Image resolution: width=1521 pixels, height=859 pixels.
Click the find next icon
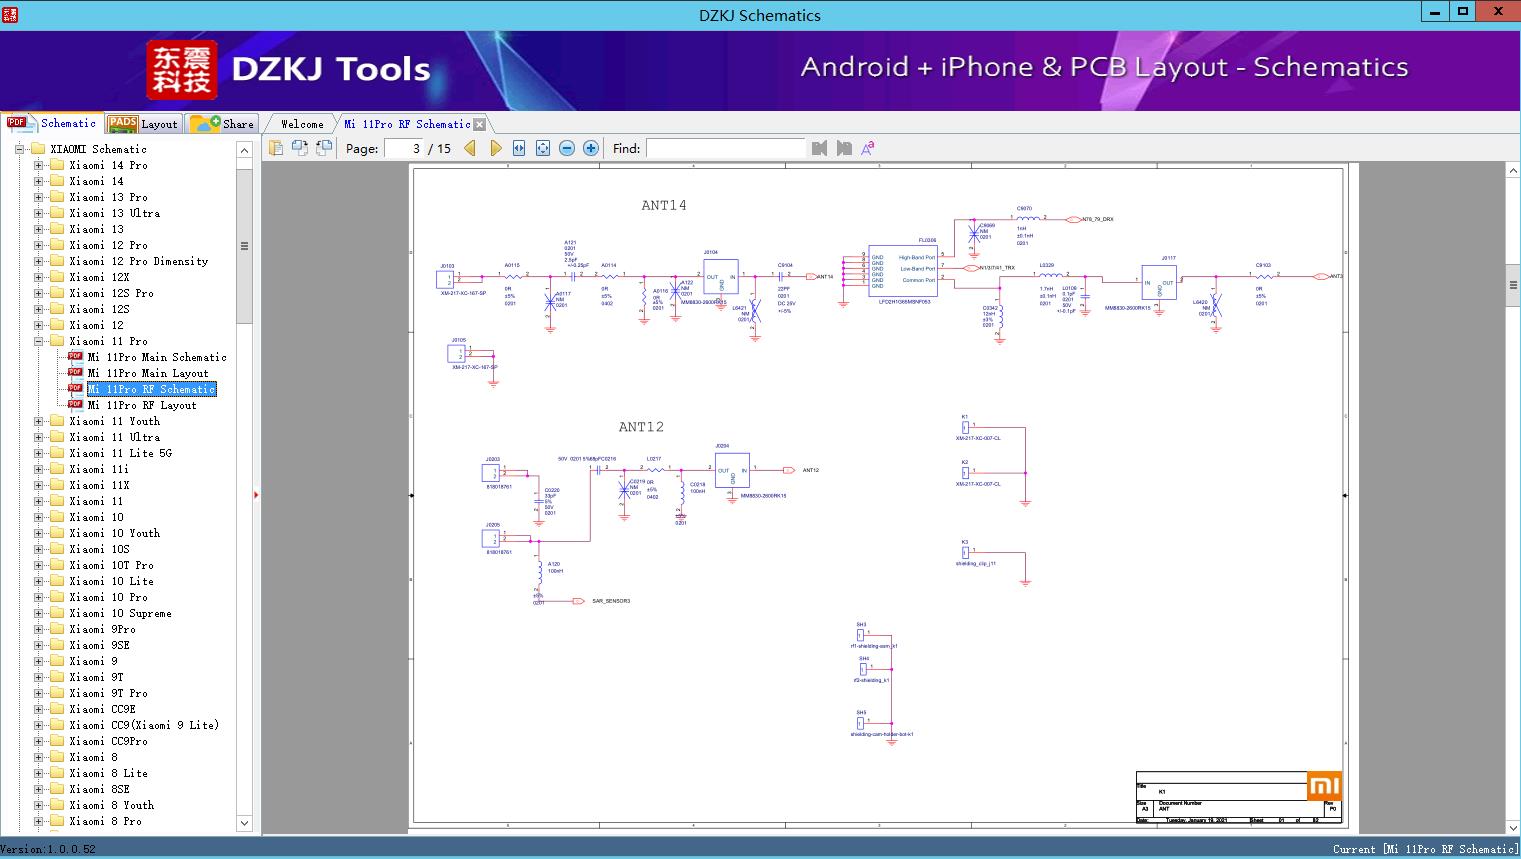pyautogui.click(x=844, y=148)
